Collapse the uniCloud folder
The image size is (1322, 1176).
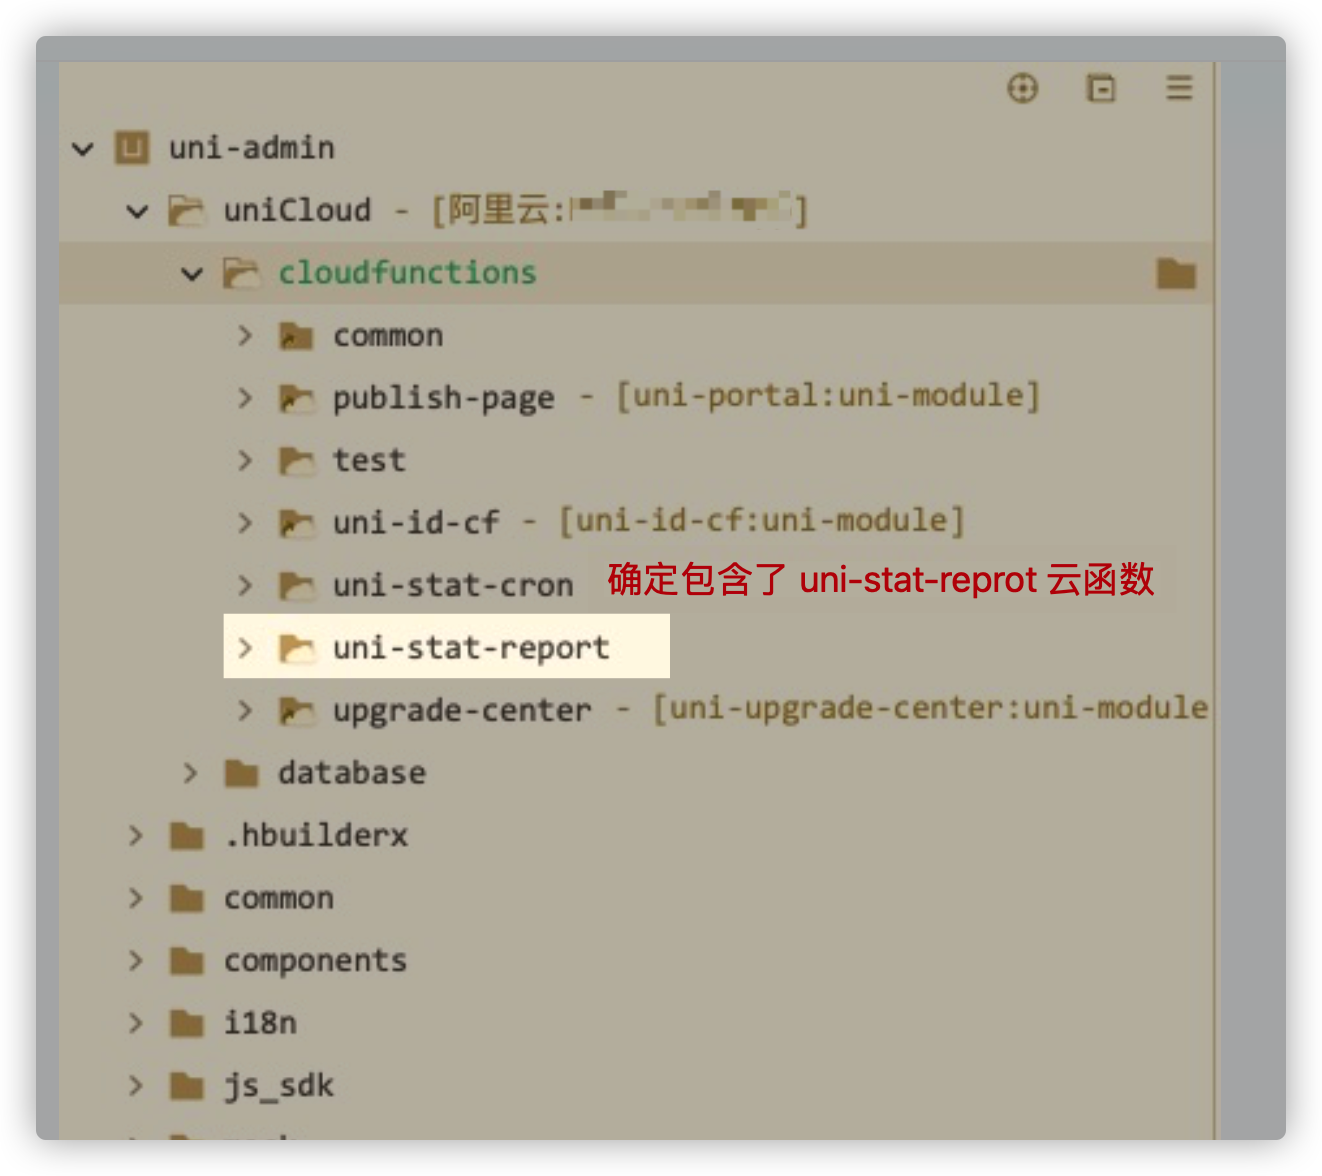coord(137,211)
